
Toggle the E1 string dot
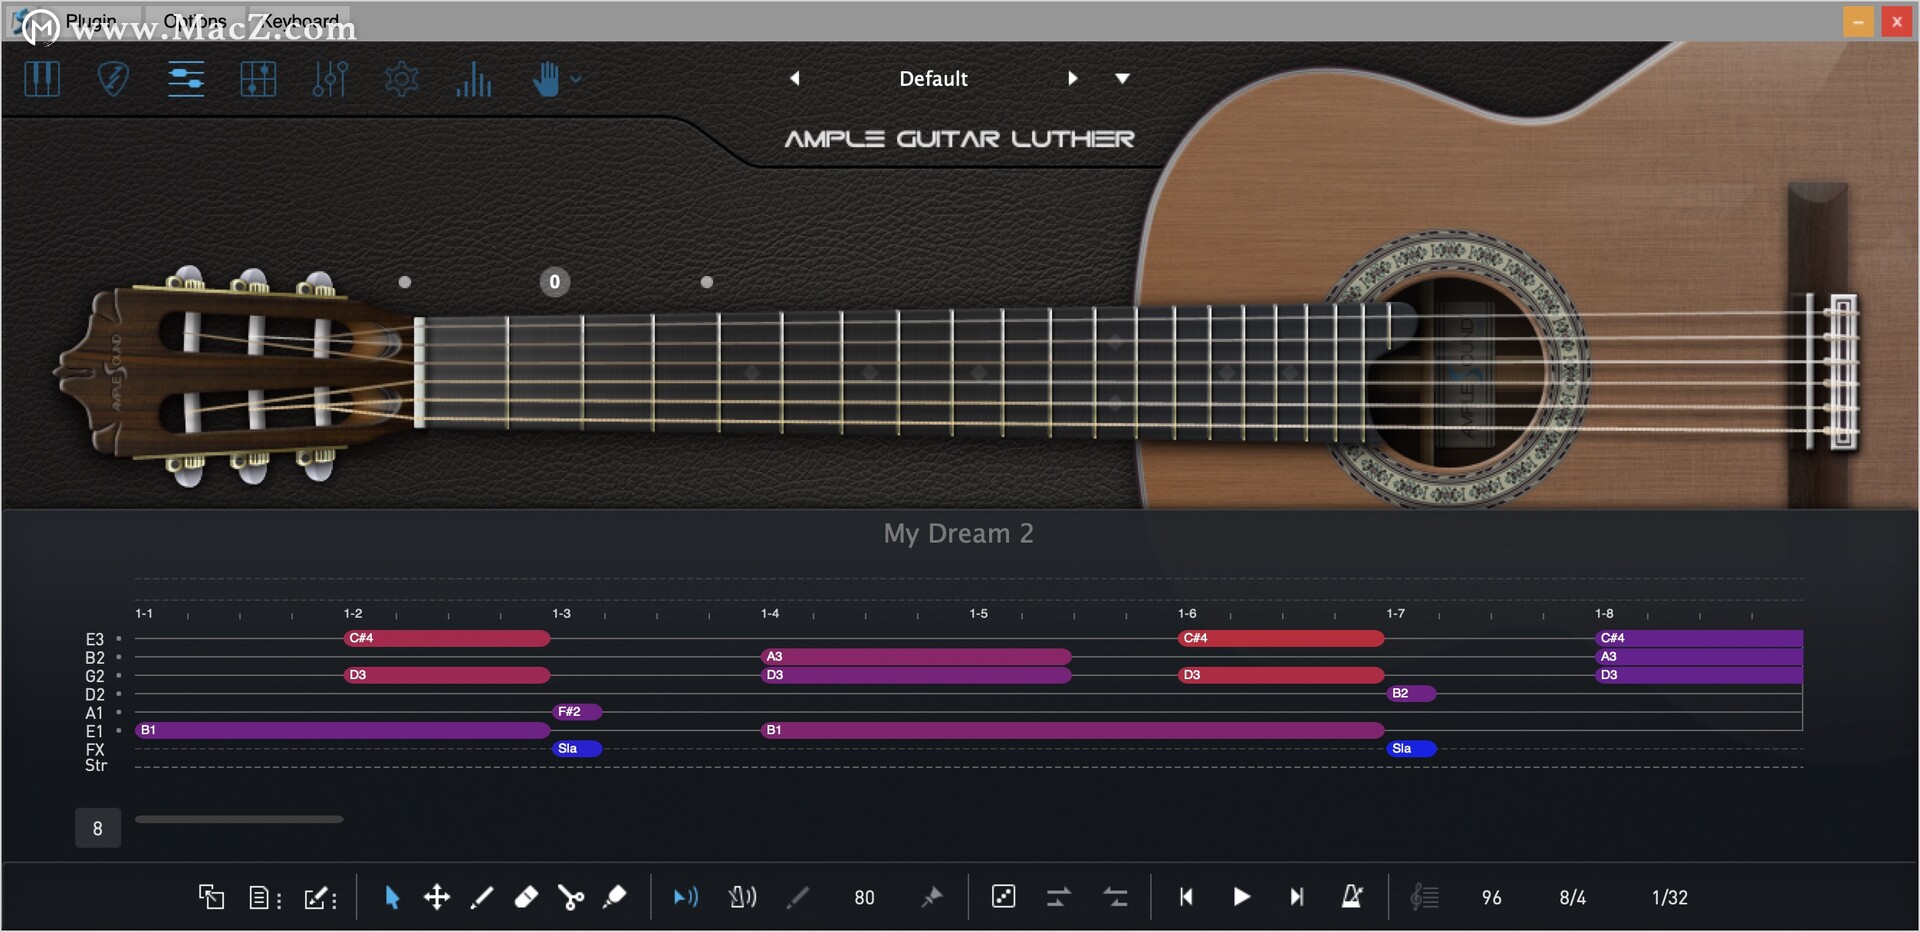[x=119, y=730]
